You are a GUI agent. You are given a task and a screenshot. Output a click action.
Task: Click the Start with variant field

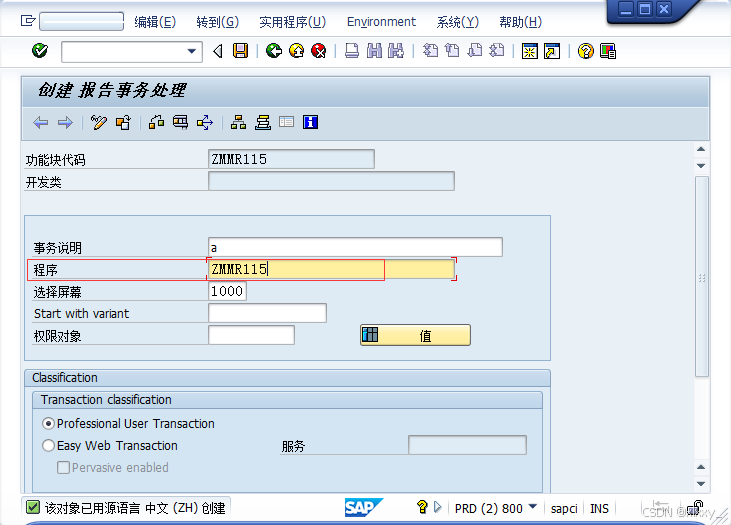[x=268, y=313]
